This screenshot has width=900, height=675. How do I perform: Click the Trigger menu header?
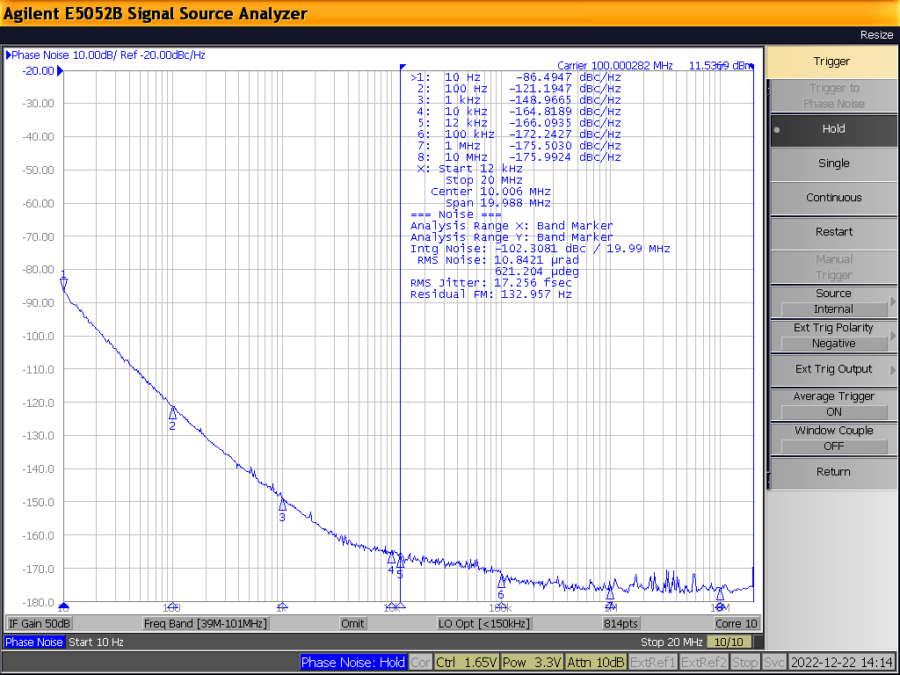click(x=832, y=62)
